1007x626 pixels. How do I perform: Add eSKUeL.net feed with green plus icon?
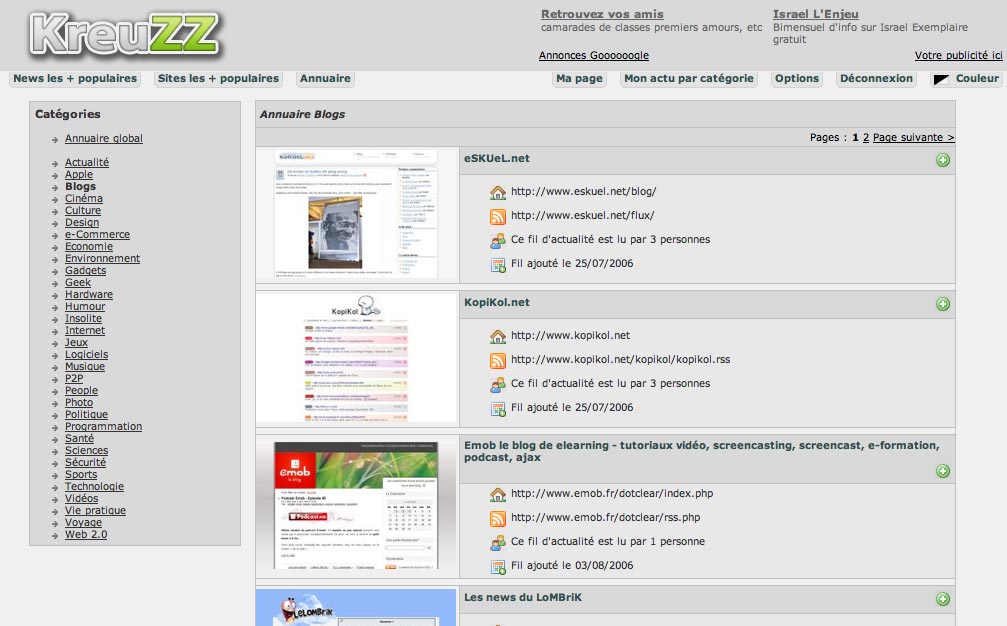[x=942, y=160]
